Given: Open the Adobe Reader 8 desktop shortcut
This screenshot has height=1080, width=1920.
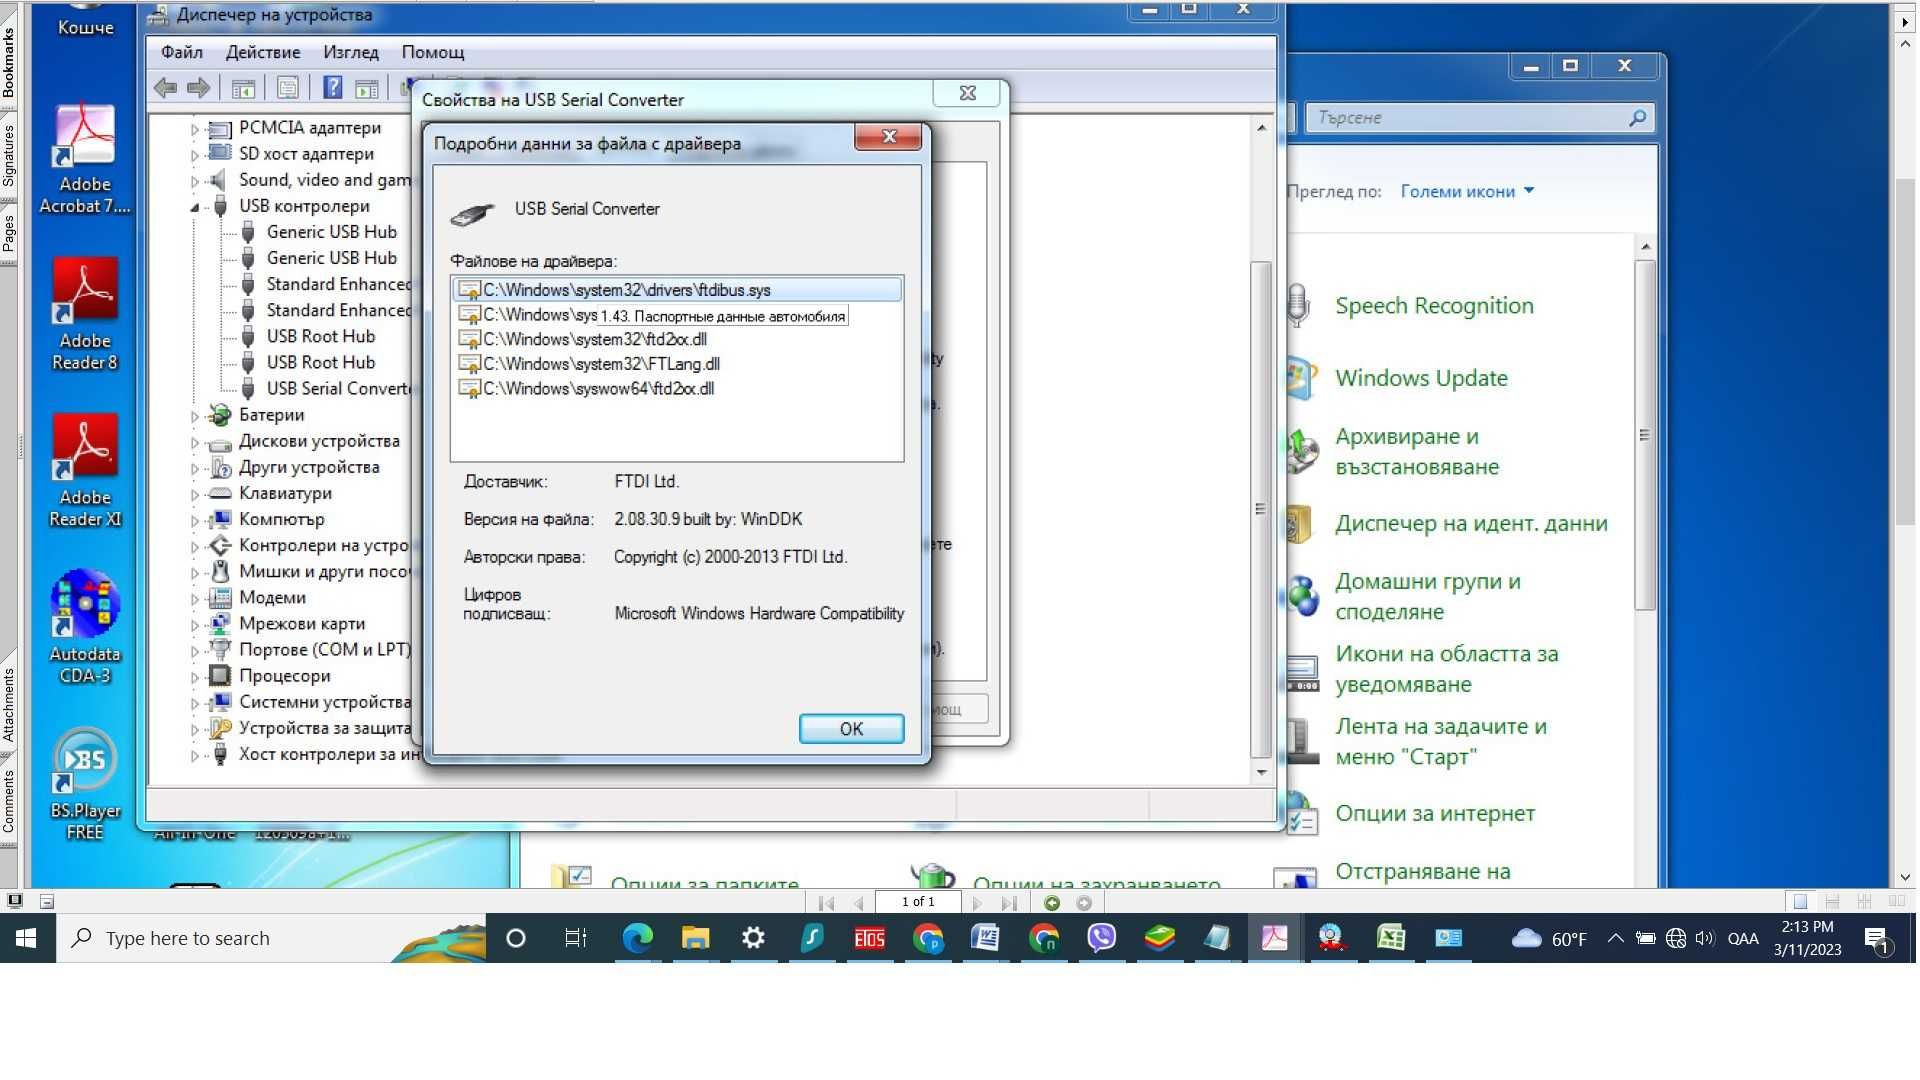Looking at the screenshot, I should pos(85,315).
